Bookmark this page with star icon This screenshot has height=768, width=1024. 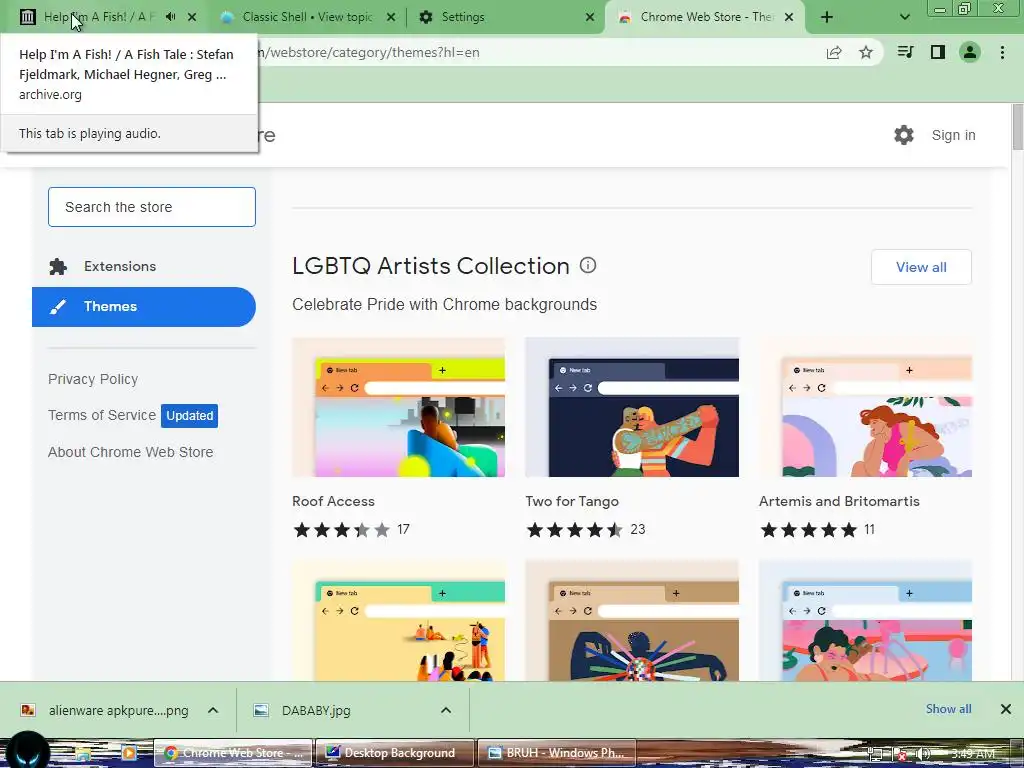point(866,52)
